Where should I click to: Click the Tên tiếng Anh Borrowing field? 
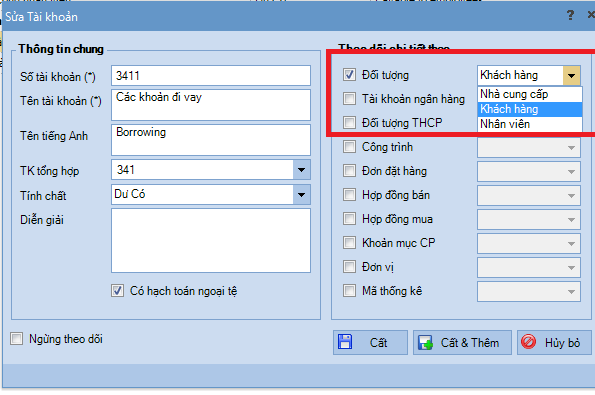(211, 140)
